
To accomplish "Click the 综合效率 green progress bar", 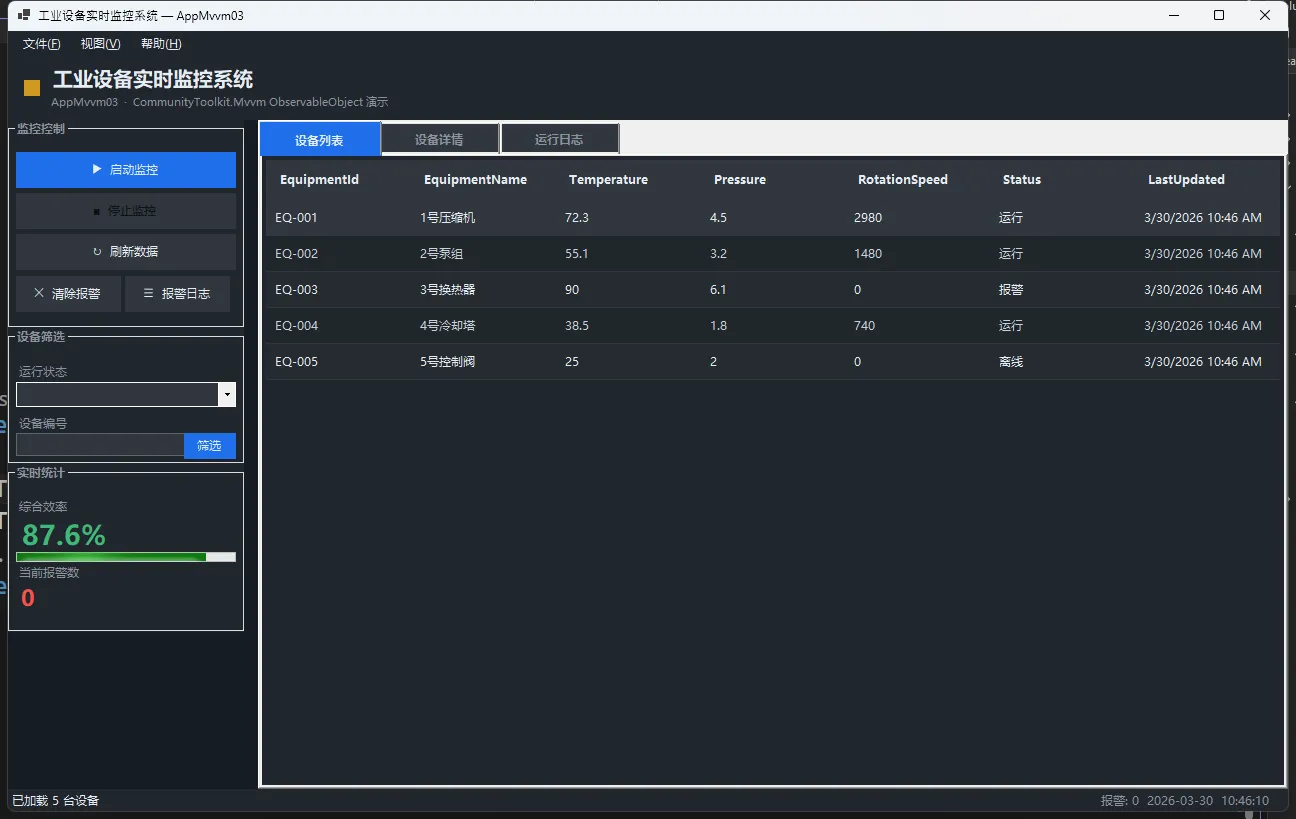I will [x=125, y=557].
